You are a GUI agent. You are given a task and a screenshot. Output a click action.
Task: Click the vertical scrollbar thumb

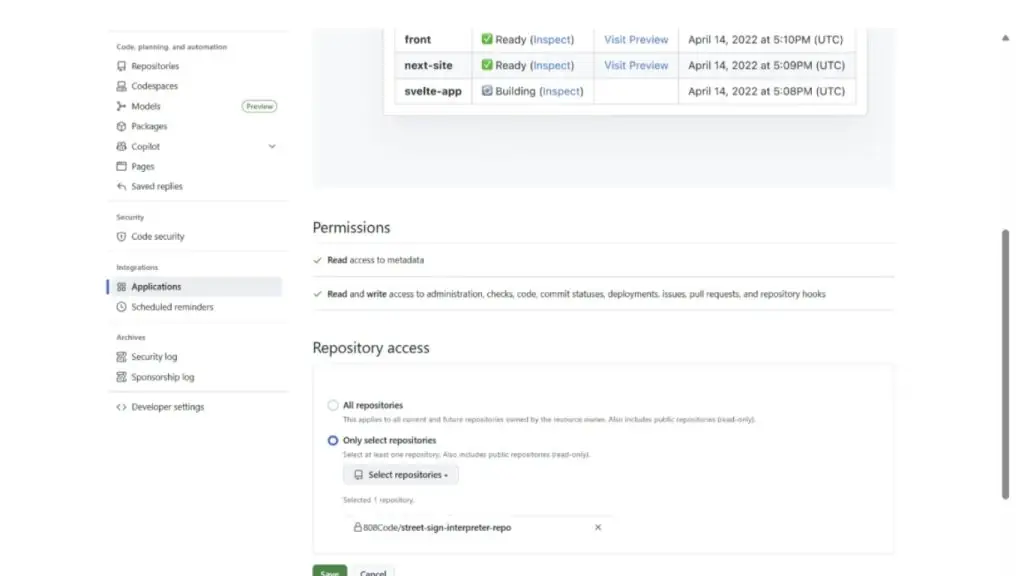1006,364
